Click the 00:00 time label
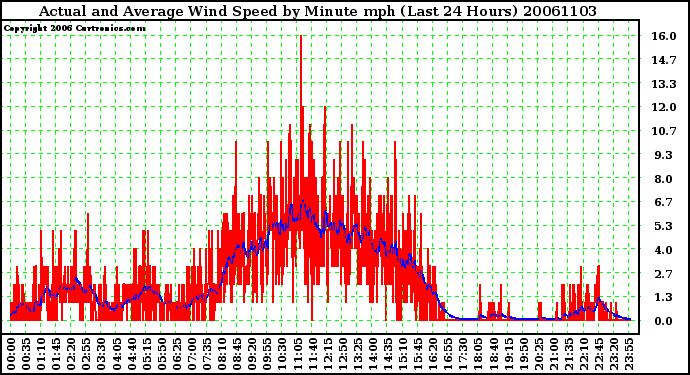Viewport: 690px width, 375px height. (11, 354)
